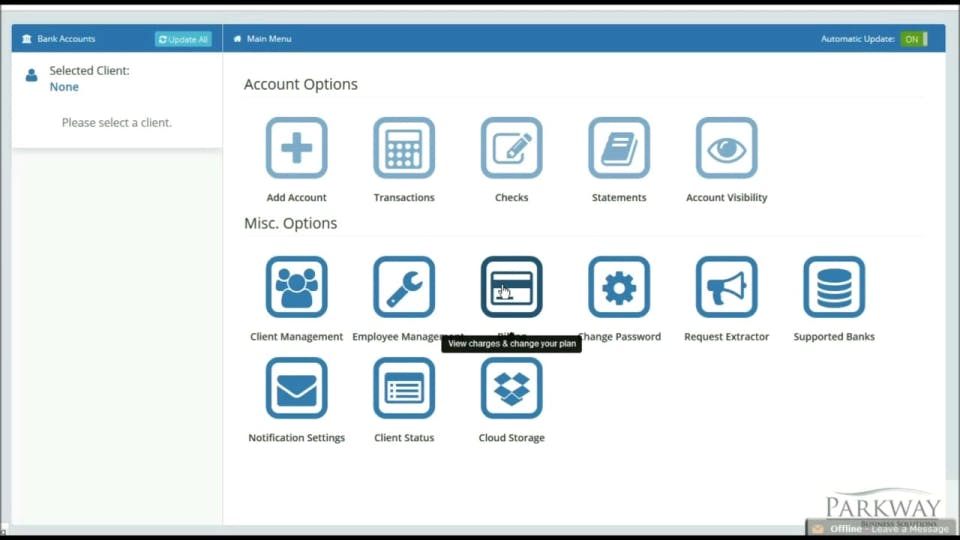The image size is (960, 540).
Task: Open Employee Management wrench icon
Action: pyautogui.click(x=404, y=287)
